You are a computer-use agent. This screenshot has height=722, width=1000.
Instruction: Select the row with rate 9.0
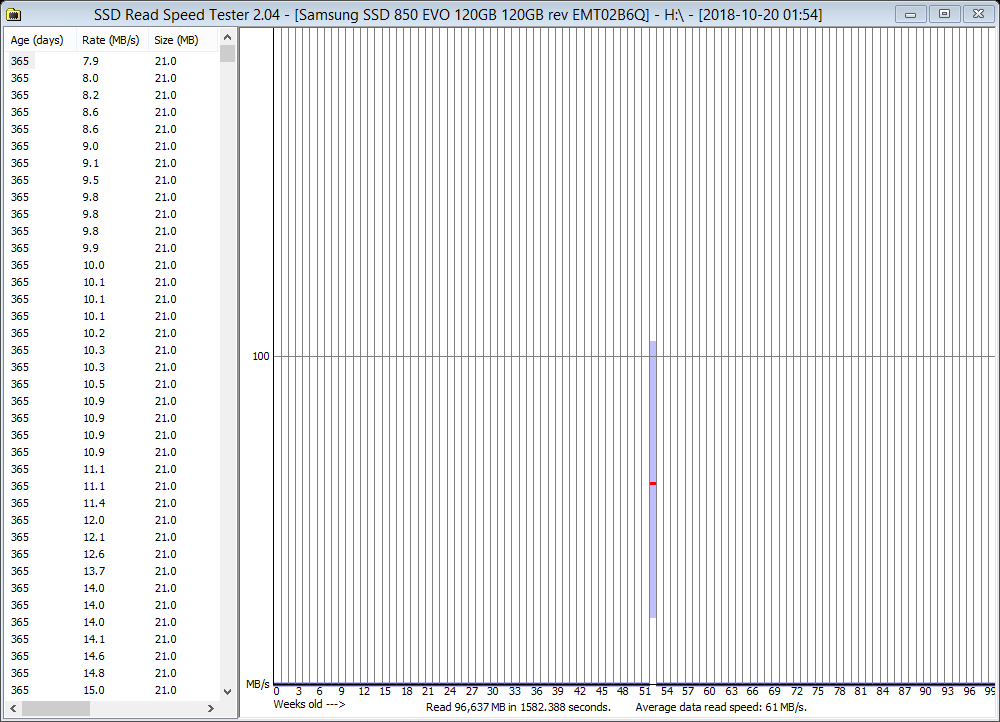coord(112,146)
